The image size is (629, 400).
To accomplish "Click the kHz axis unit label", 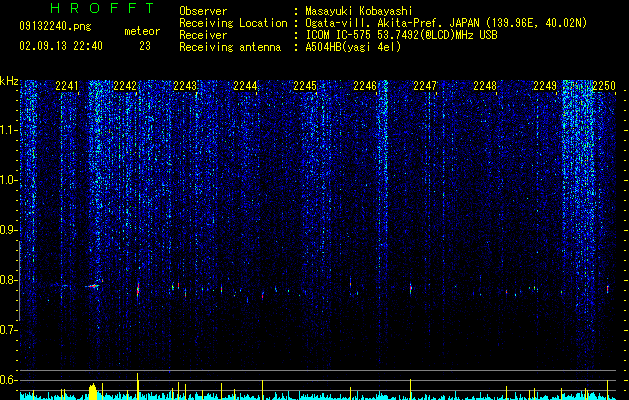I will click(x=9, y=81).
